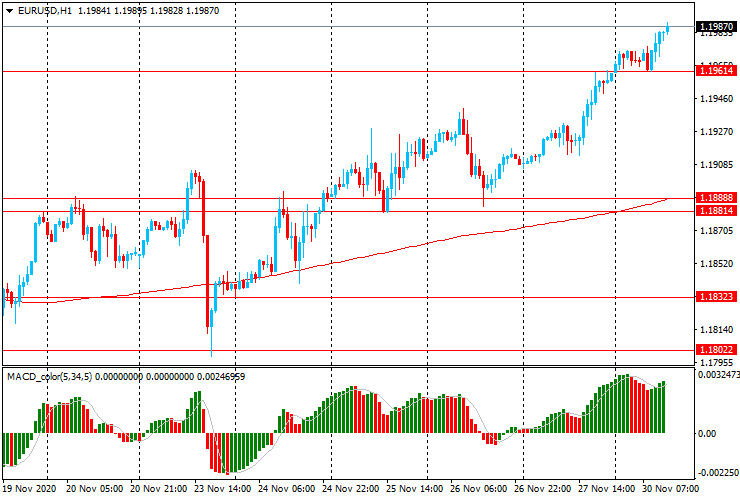Click the current price label 1.19870
This screenshot has height=500, width=740.
tap(716, 26)
